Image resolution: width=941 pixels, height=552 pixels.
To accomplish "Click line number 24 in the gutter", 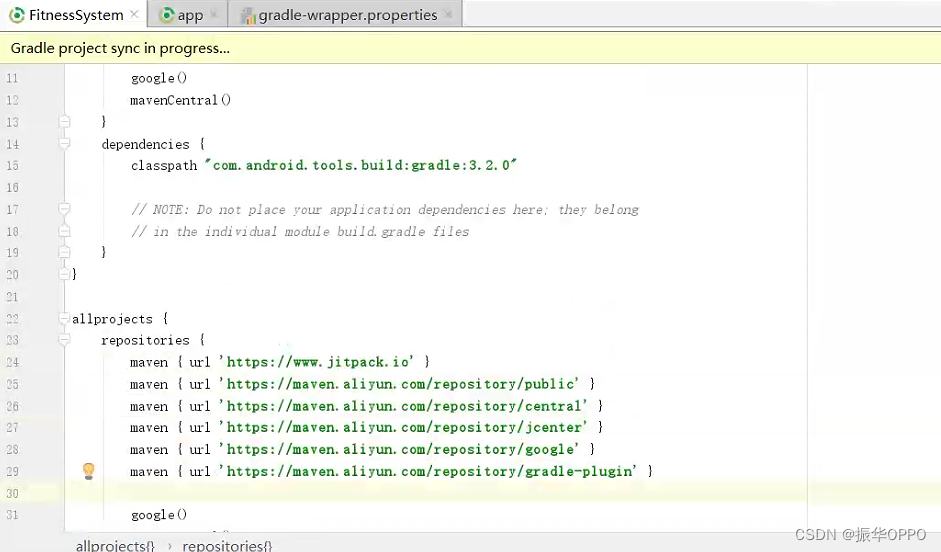I will point(12,362).
